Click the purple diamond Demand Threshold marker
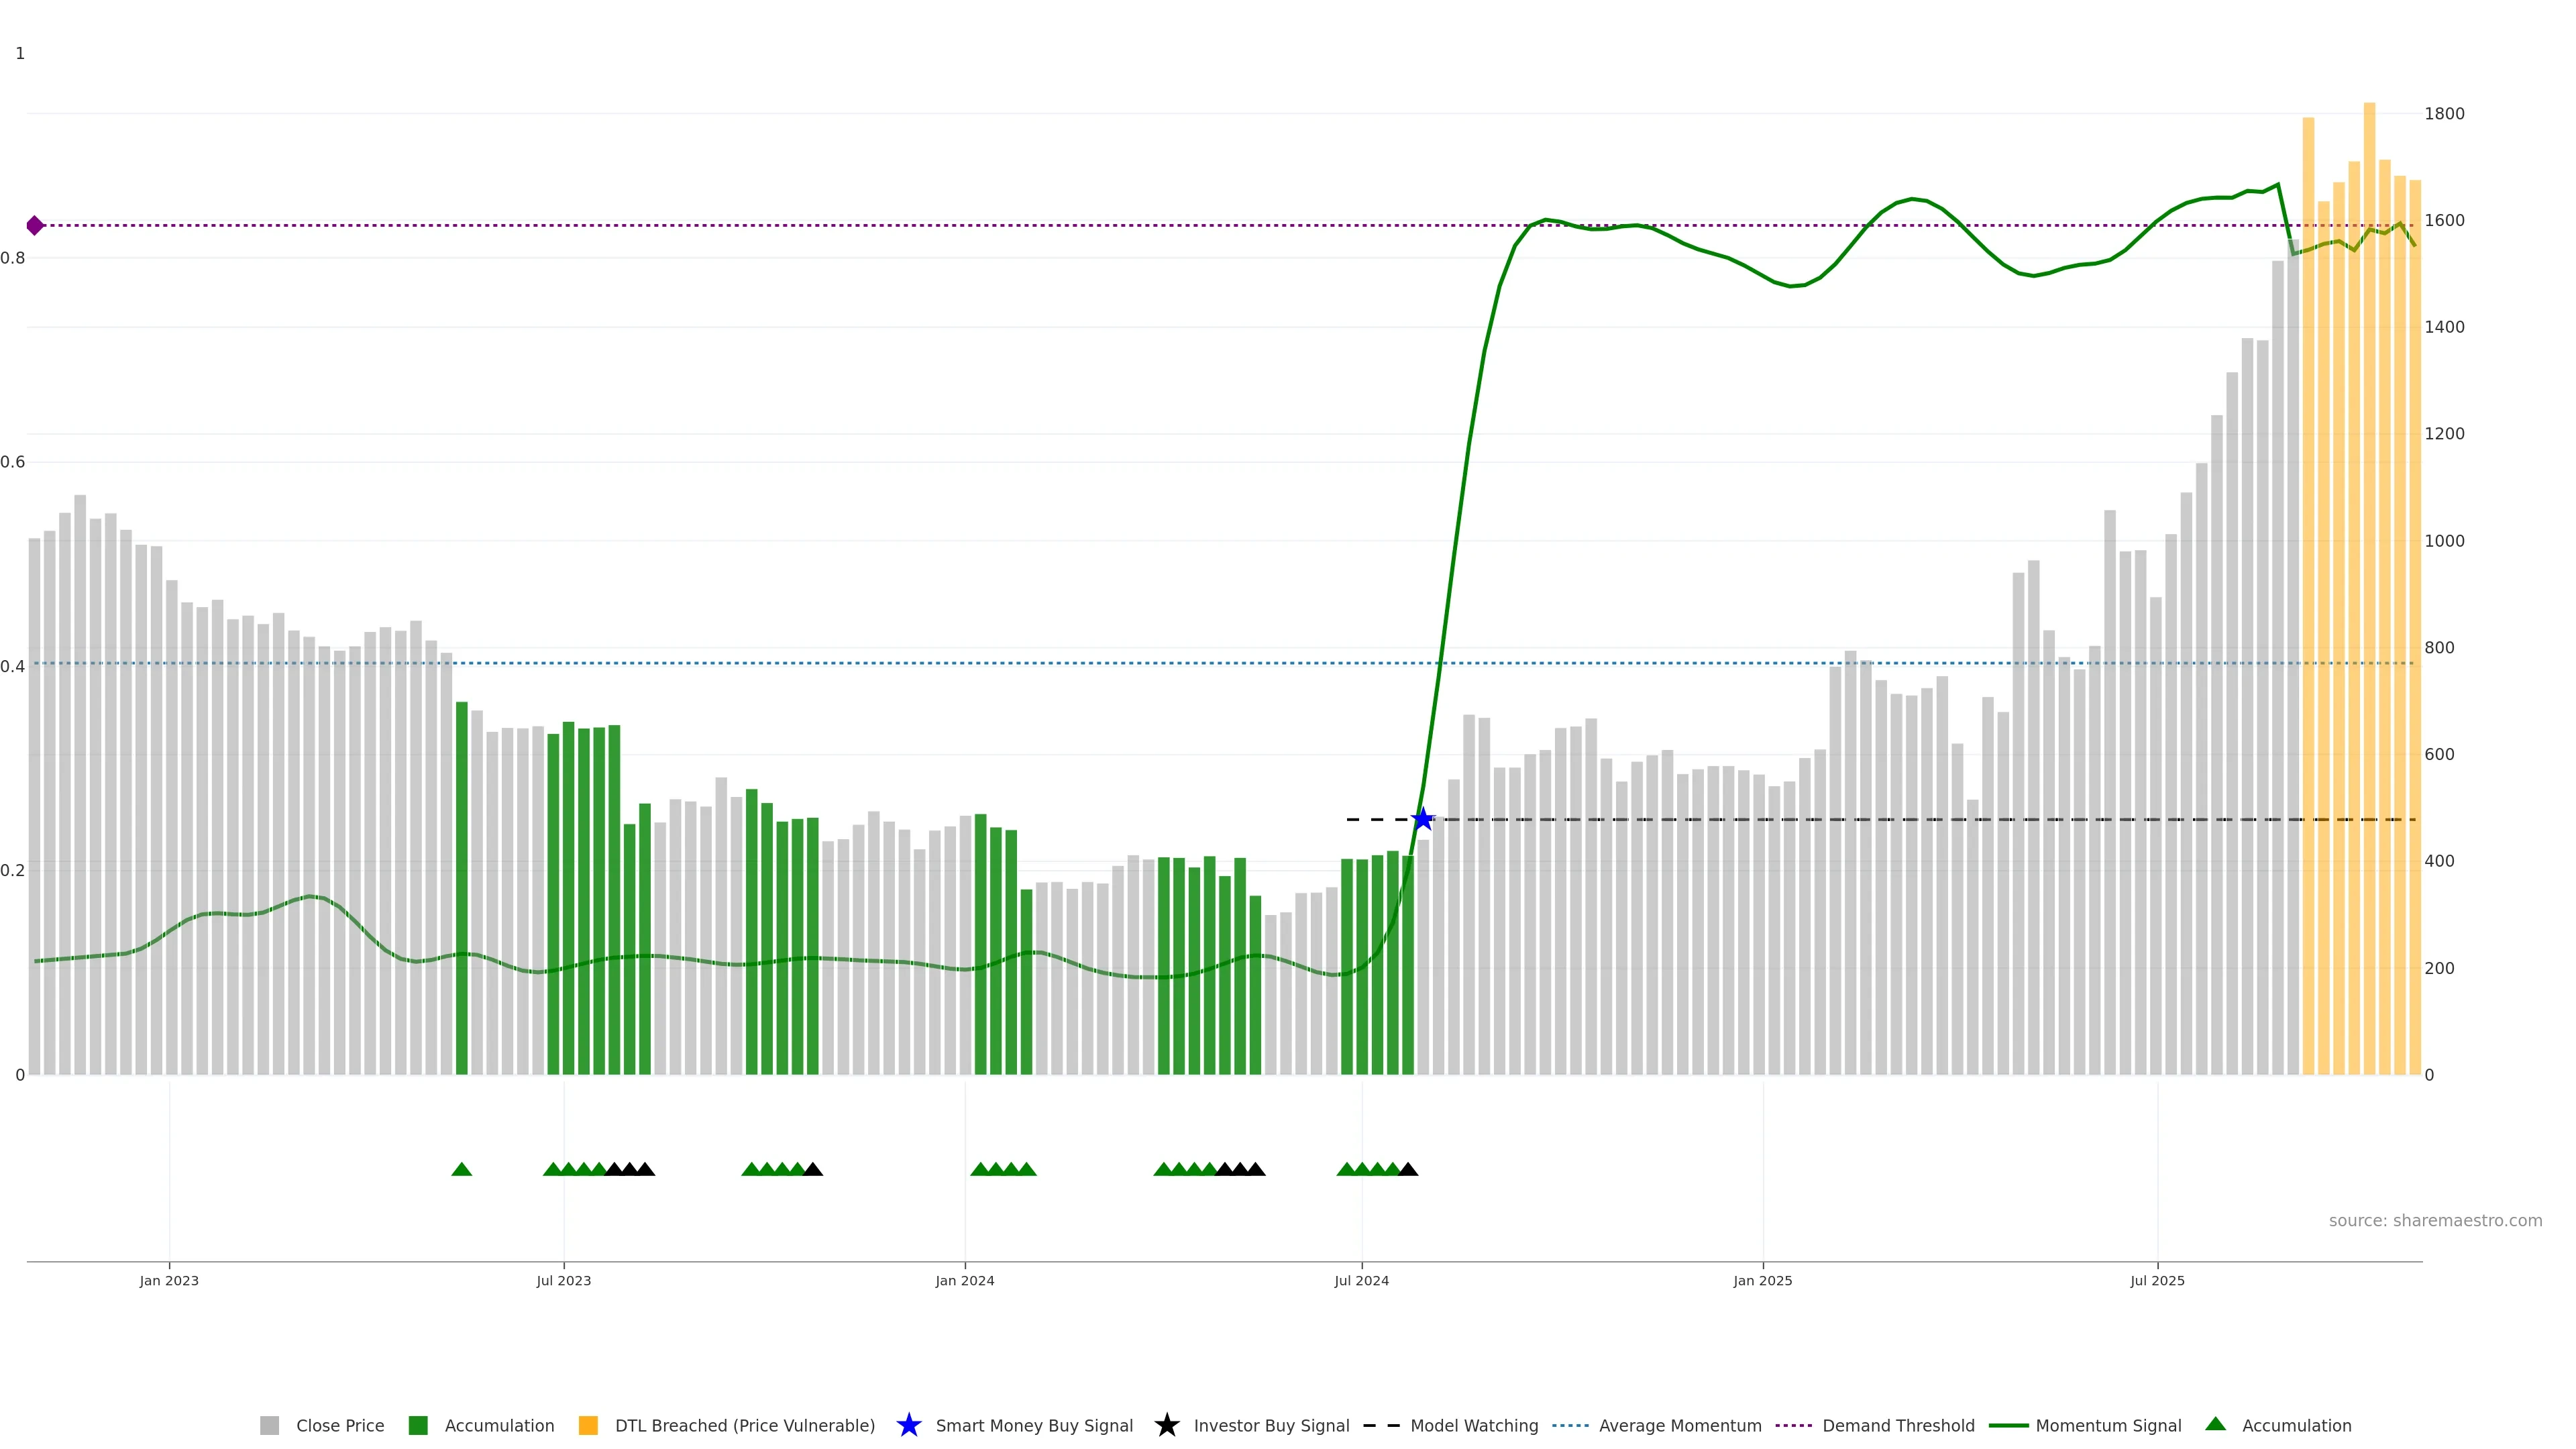2576x1449 pixels. pyautogui.click(x=35, y=225)
